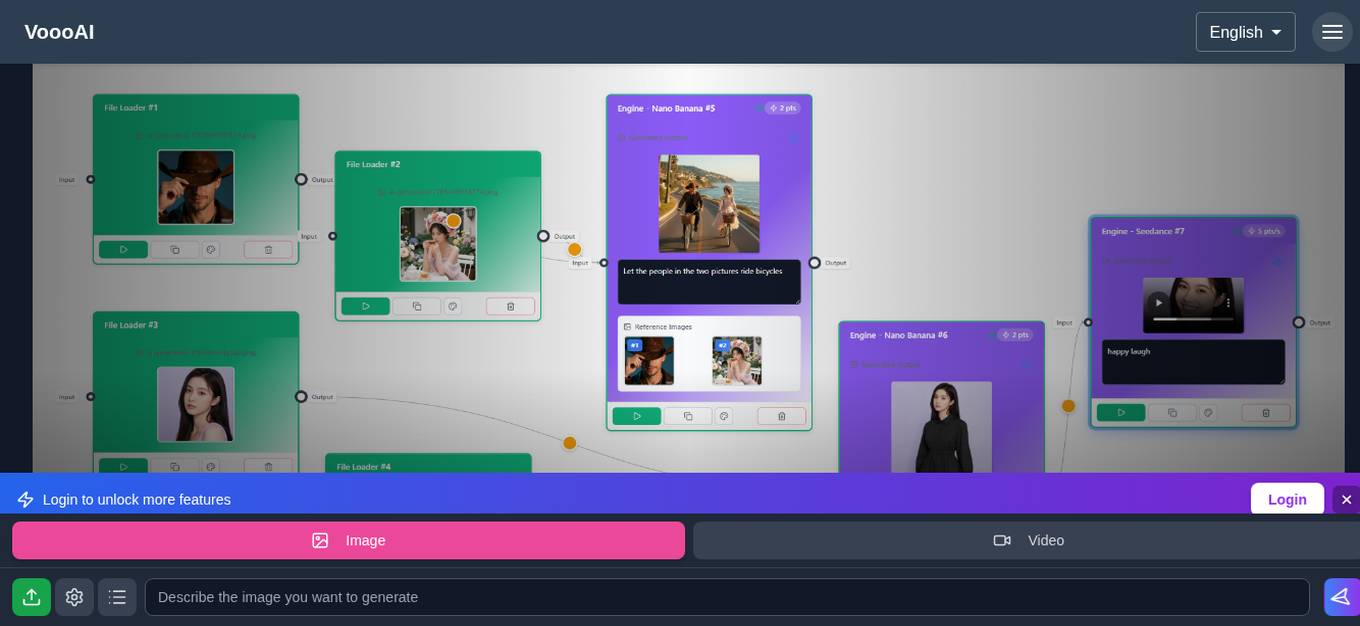Click the Login button in the banner

click(1287, 499)
